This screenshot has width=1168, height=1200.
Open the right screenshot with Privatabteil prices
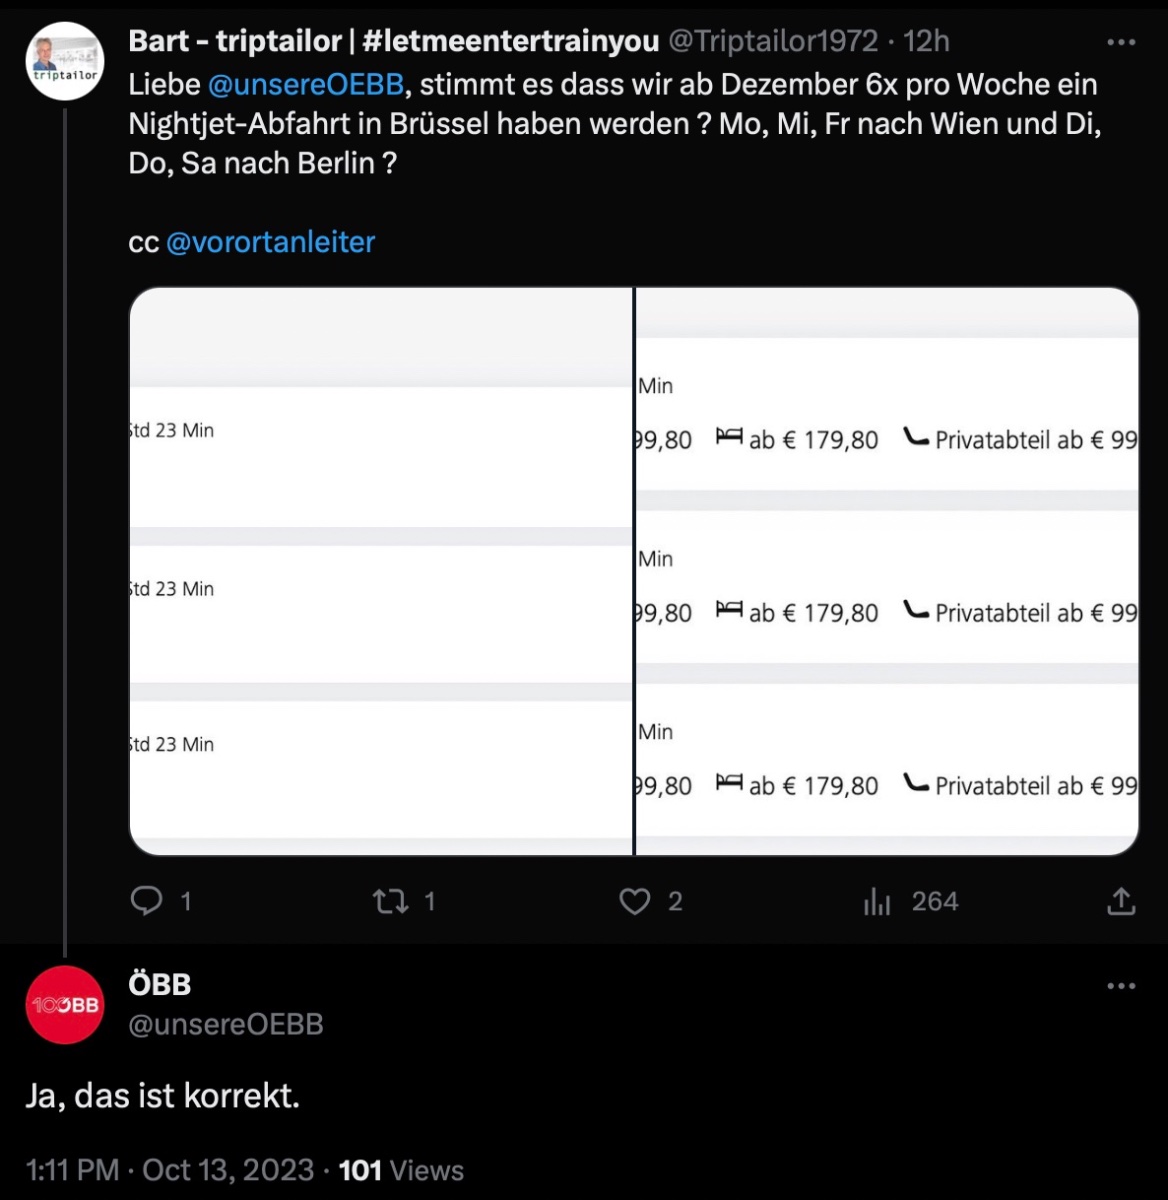[887, 571]
